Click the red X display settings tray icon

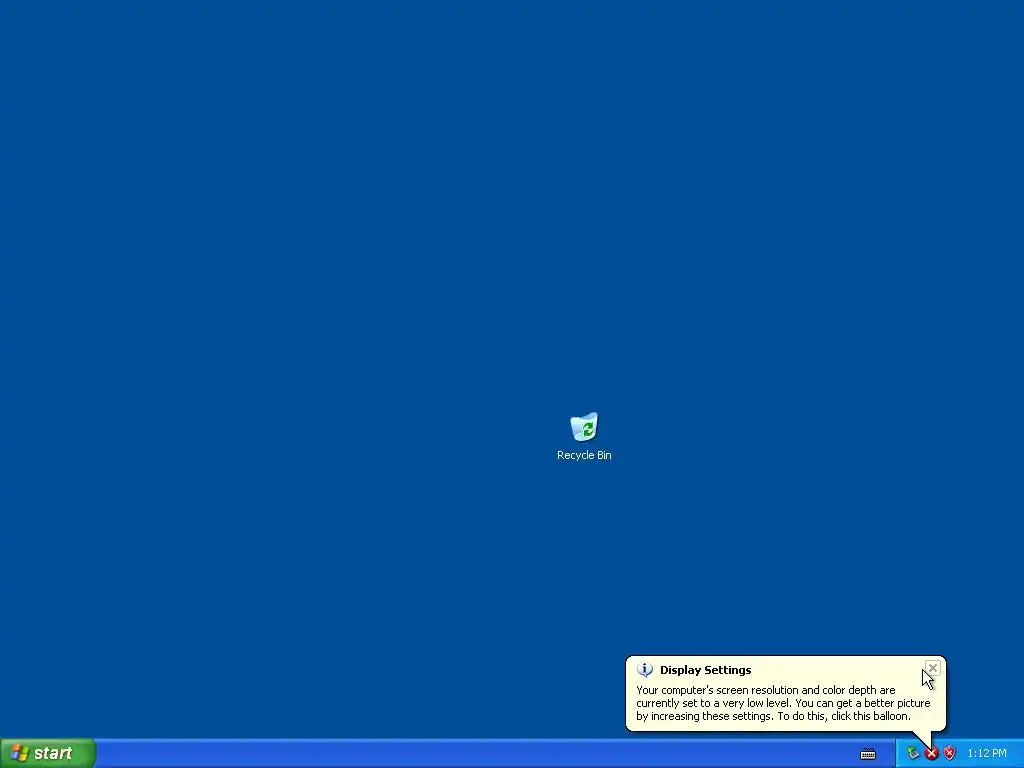[931, 754]
